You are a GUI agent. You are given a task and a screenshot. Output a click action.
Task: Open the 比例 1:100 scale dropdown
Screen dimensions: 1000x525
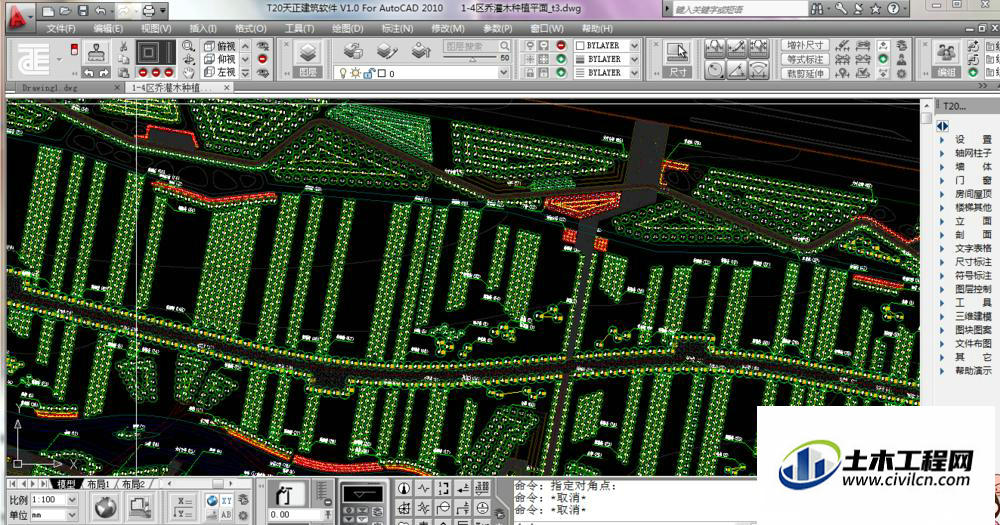72,499
